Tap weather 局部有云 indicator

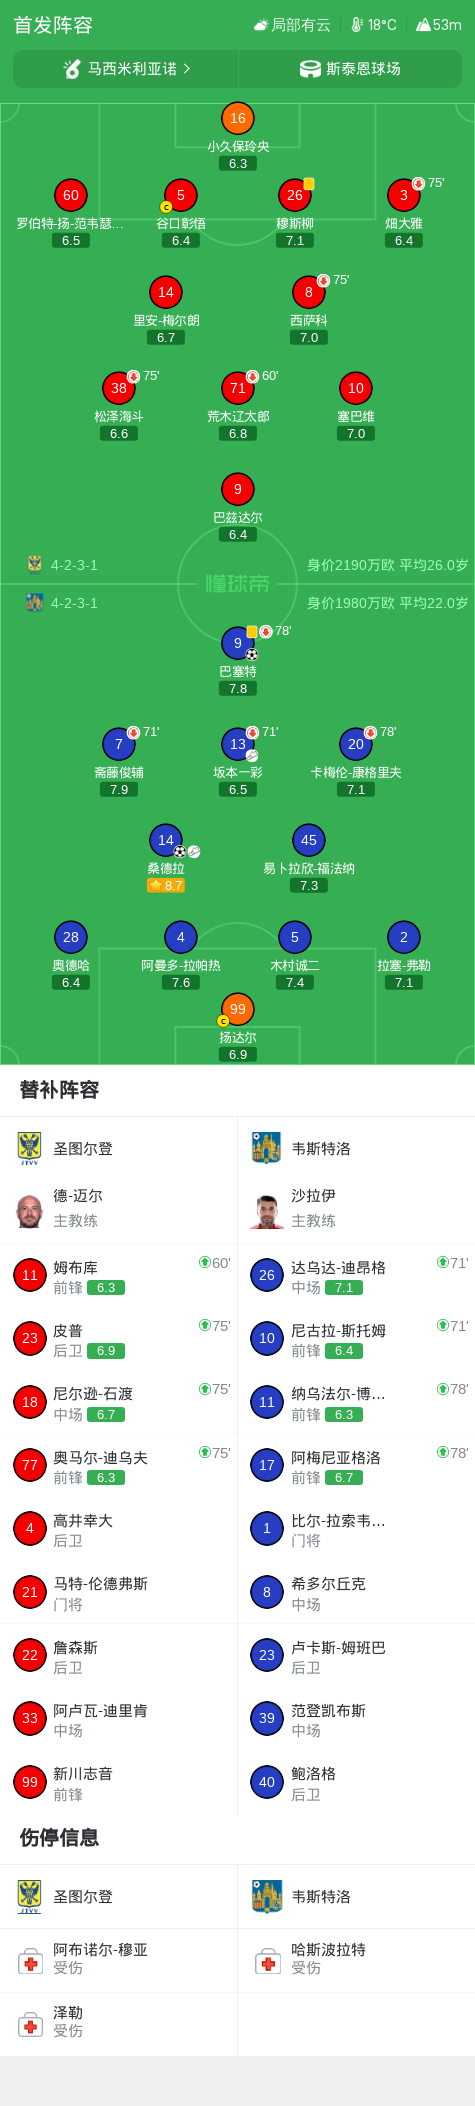coord(292,25)
